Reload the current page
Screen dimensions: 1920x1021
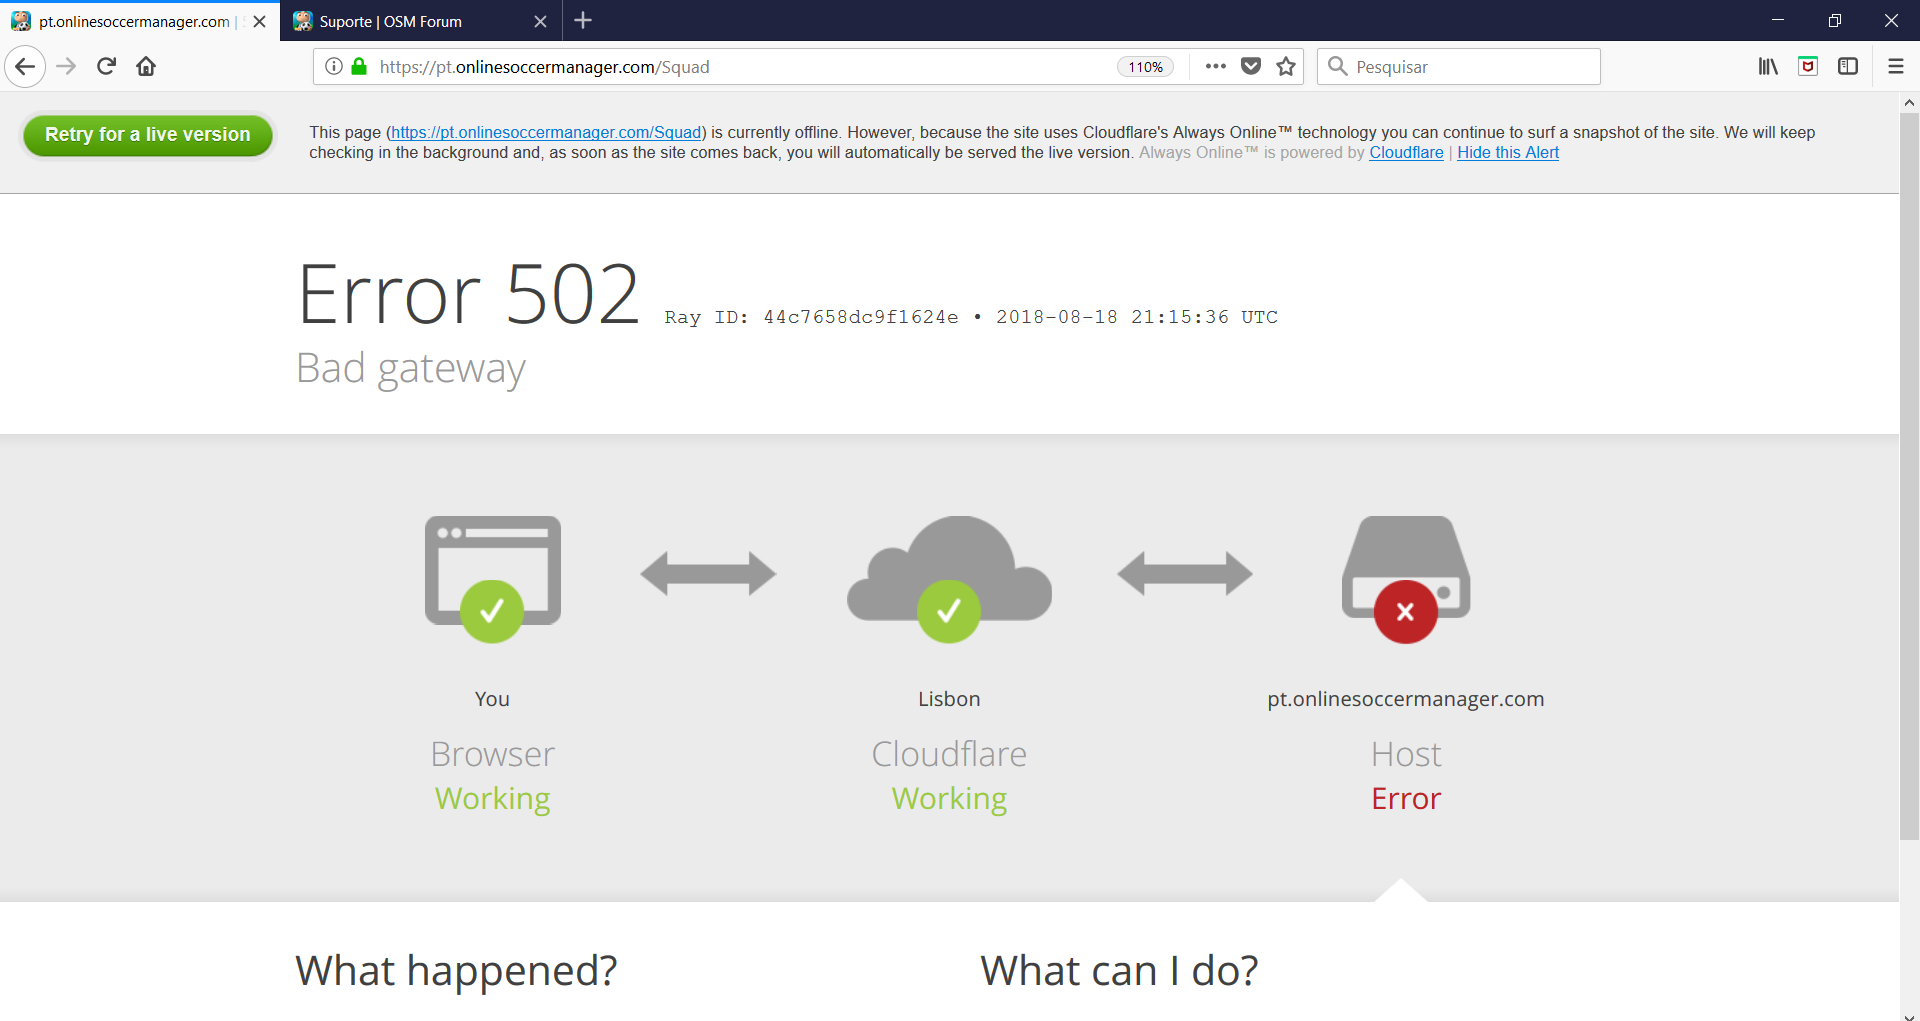point(106,67)
